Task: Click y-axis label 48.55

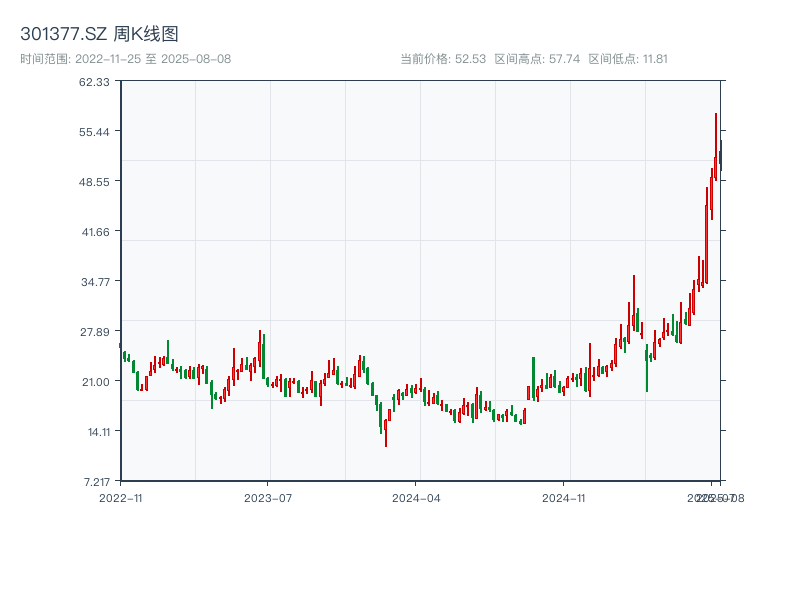Action: (x=94, y=182)
